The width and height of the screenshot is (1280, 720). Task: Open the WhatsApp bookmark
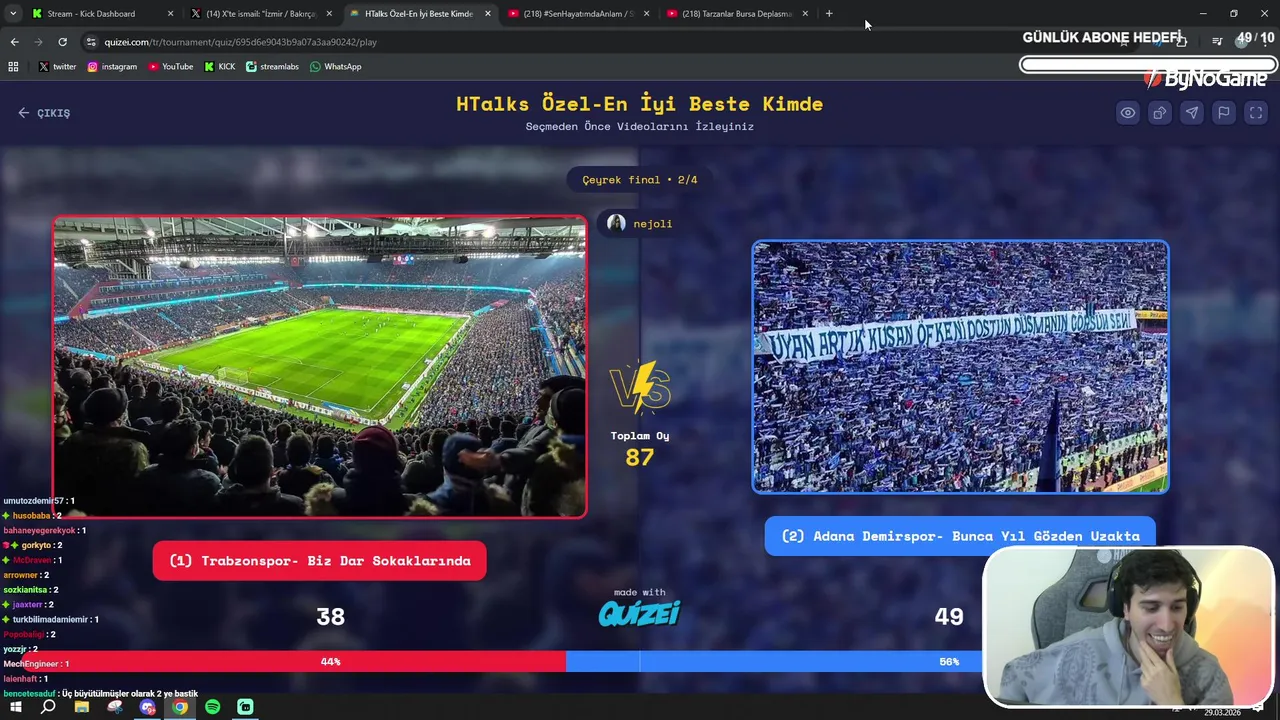[335, 66]
